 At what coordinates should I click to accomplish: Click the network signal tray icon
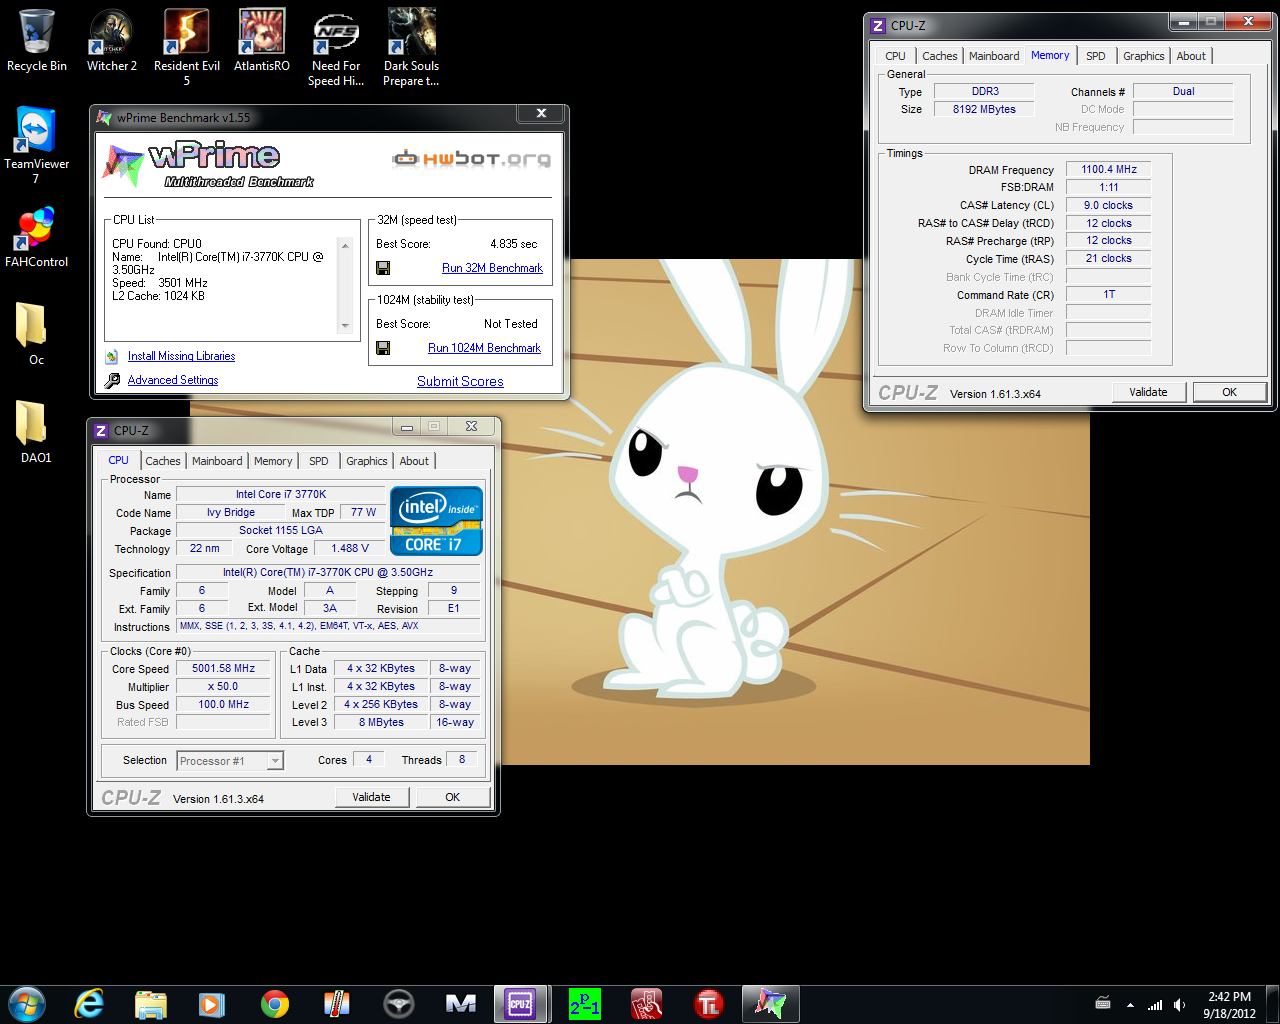click(1155, 1005)
